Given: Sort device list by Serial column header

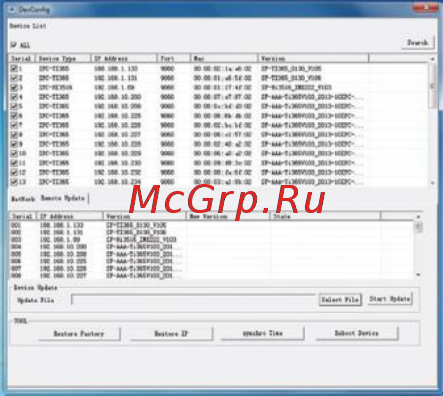Looking at the screenshot, I should click(x=22, y=59).
